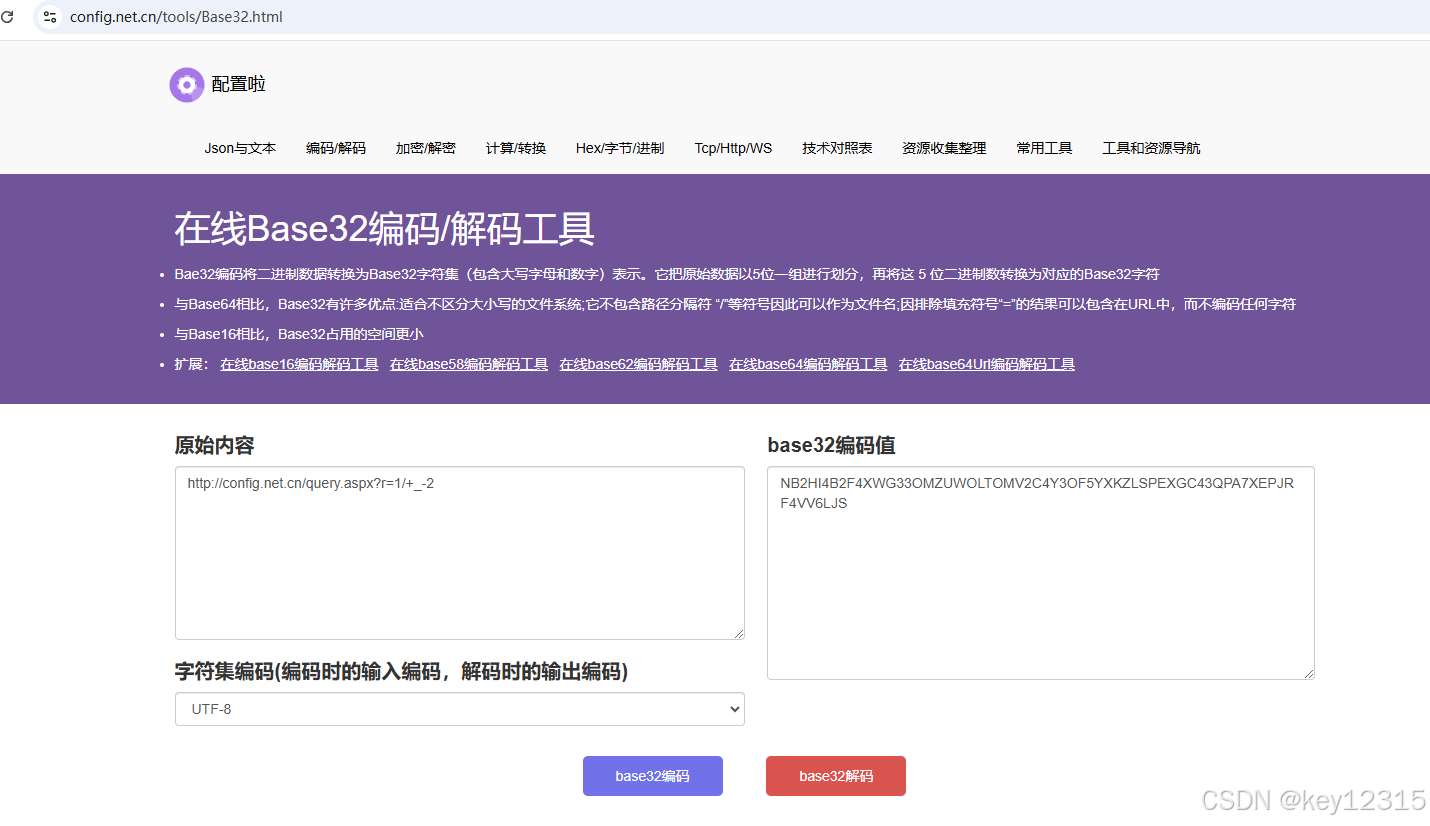Open the 在线base16编码解码工具 link
The image size is (1430, 826).
(x=298, y=364)
